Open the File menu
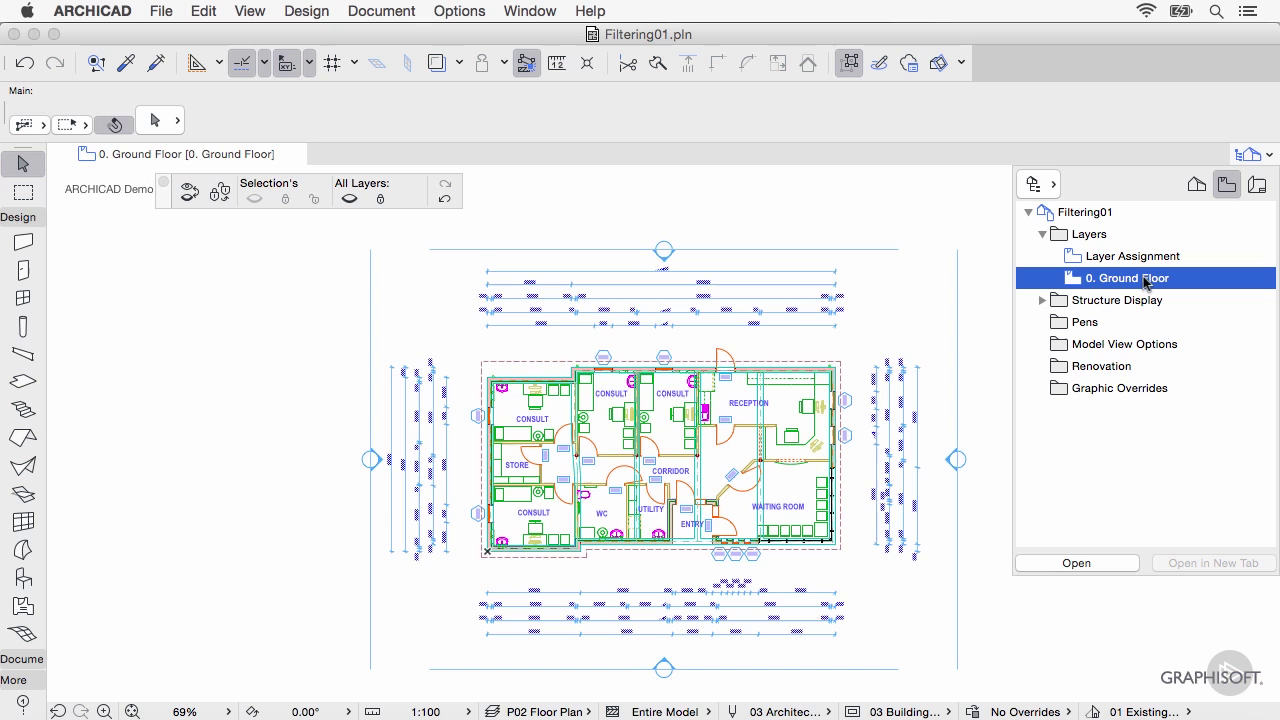Screen dimensions: 1280x720 click(x=160, y=11)
